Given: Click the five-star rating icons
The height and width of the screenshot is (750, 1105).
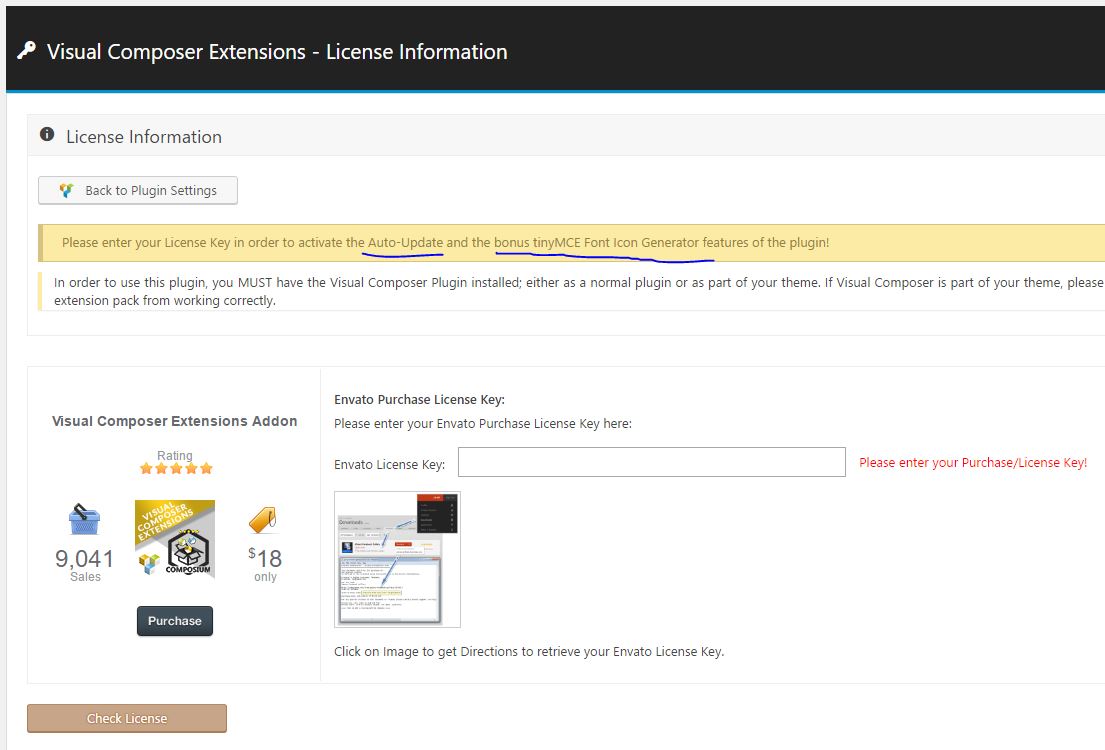Looking at the screenshot, I should point(175,468).
